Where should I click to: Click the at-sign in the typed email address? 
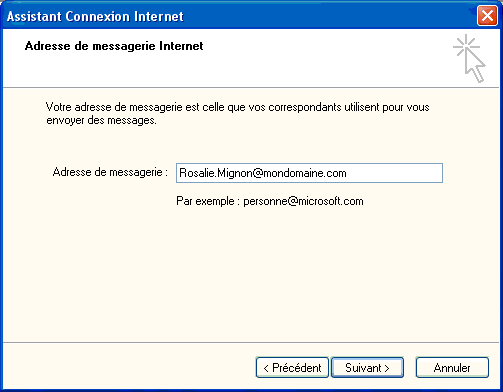coord(258,174)
